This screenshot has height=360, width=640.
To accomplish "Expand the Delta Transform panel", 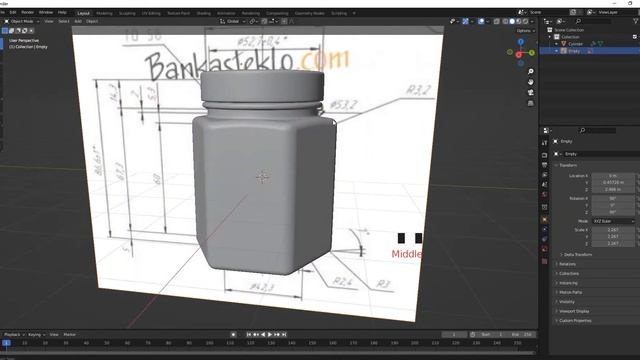I will 578,254.
